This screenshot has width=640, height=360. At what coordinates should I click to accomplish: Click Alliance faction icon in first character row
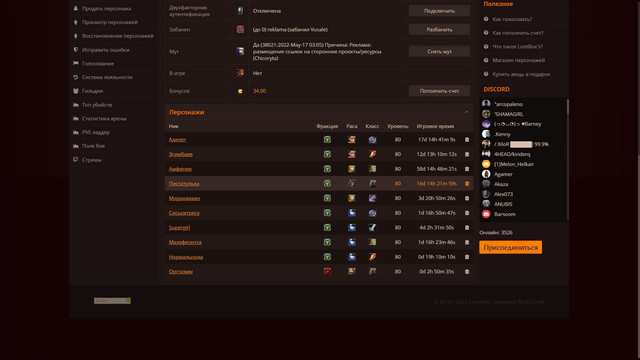click(x=327, y=140)
